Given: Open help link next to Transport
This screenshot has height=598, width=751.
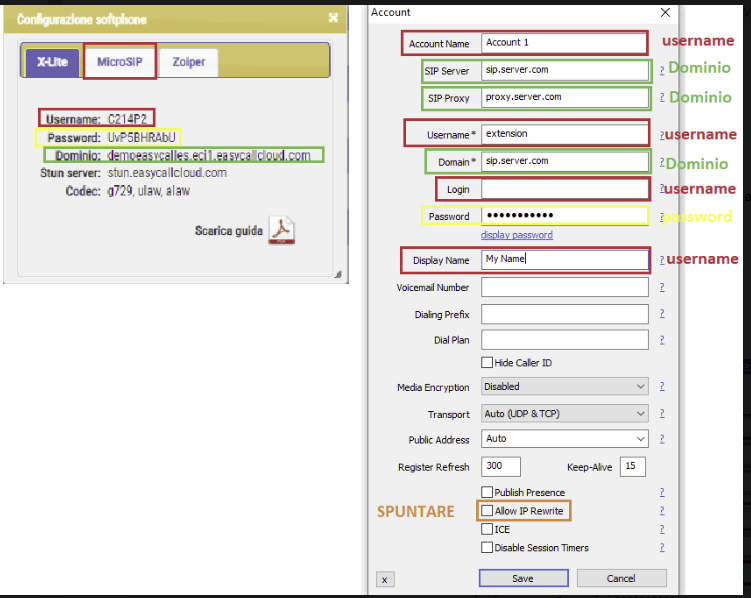Looking at the screenshot, I should coord(662,413).
